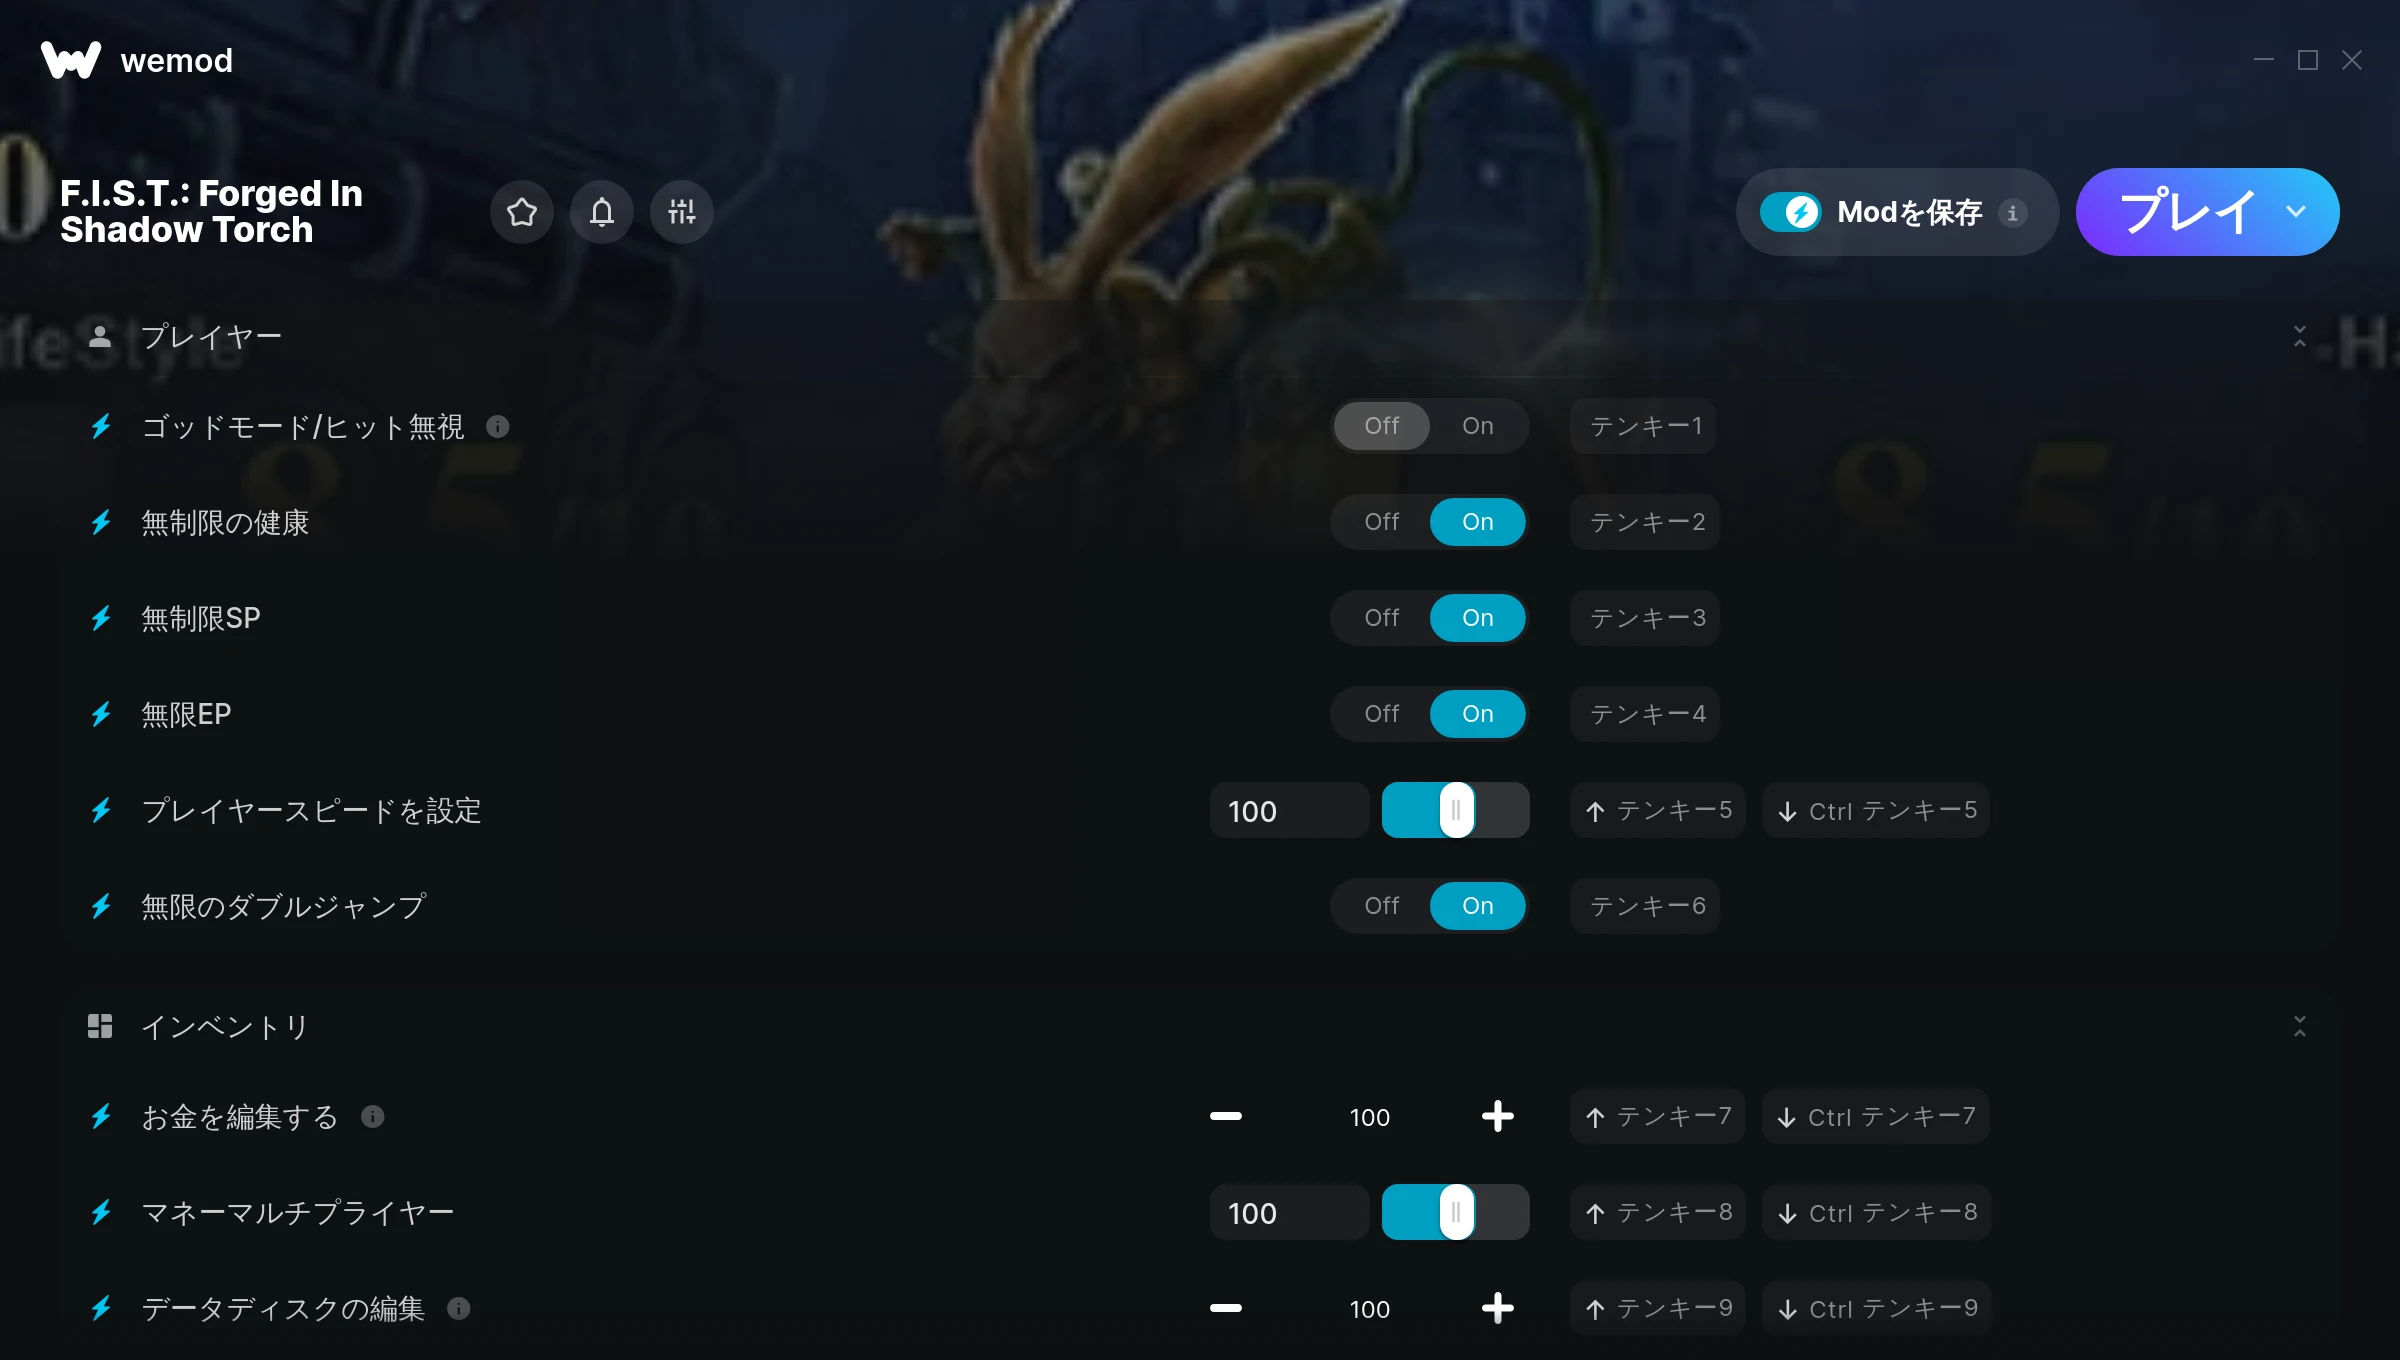Image resolution: width=2400 pixels, height=1360 pixels.
Task: Open notifications via the bell icon
Action: coord(601,212)
